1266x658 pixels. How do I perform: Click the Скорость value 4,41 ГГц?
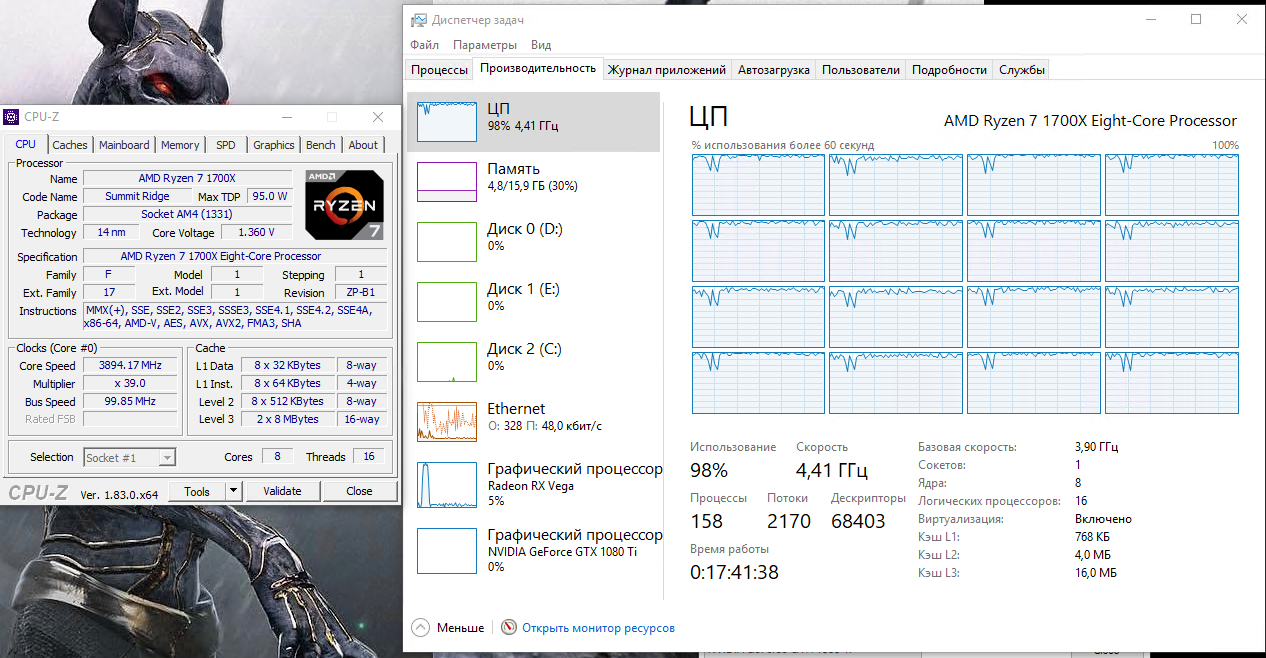(x=831, y=470)
